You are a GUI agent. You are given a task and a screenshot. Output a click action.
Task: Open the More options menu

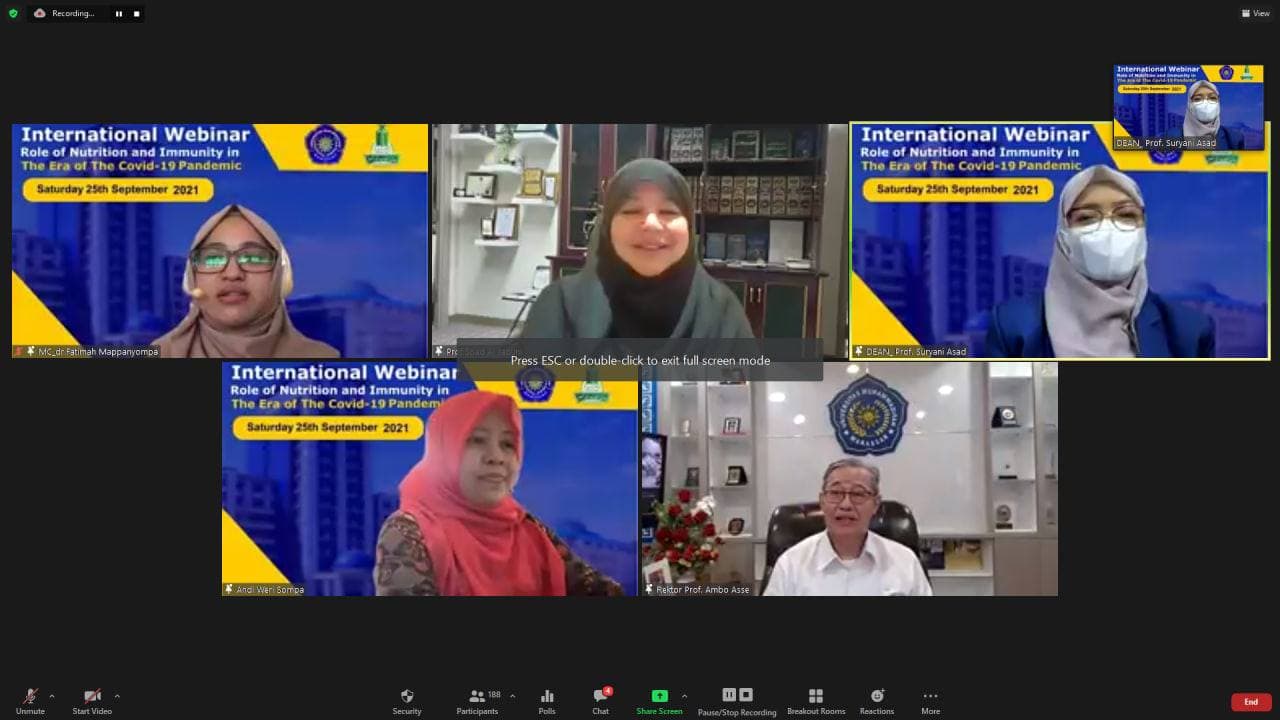[931, 701]
